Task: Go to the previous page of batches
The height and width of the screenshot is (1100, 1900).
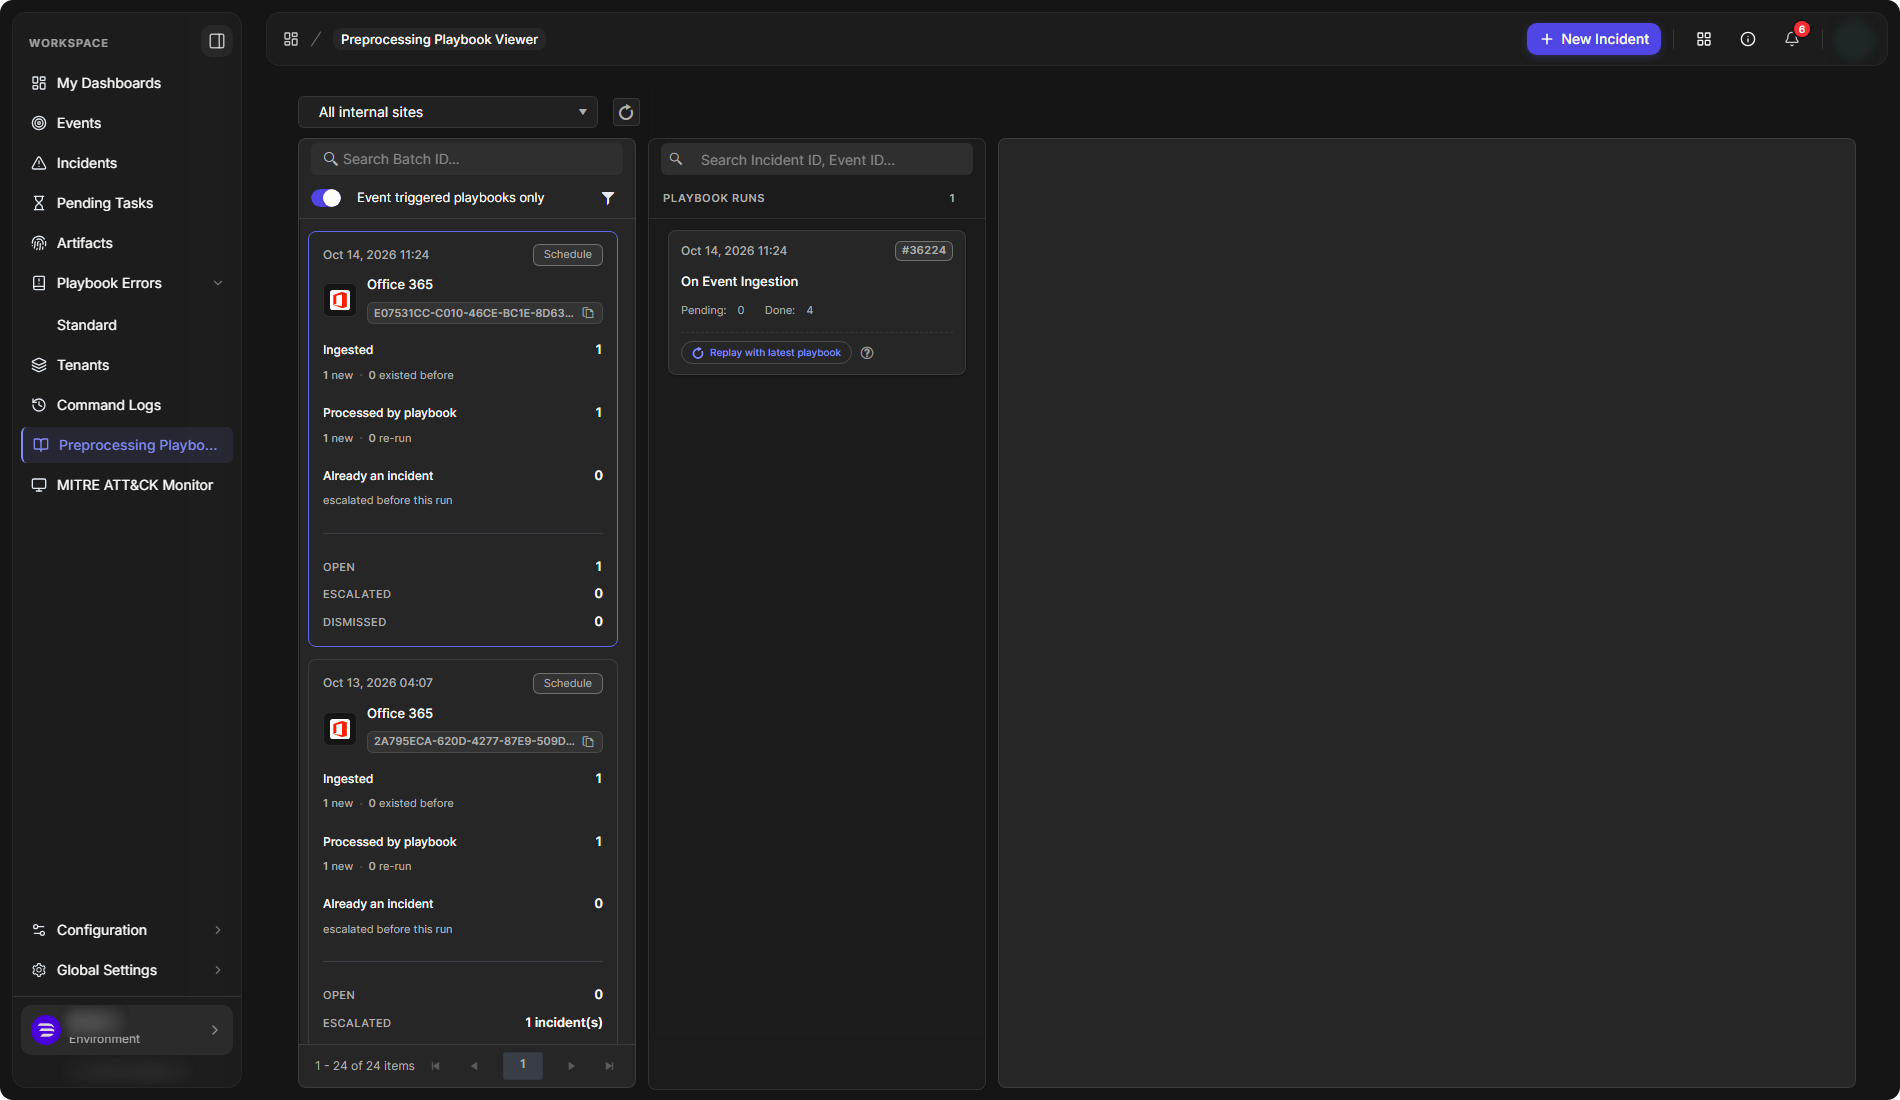Action: point(474,1066)
